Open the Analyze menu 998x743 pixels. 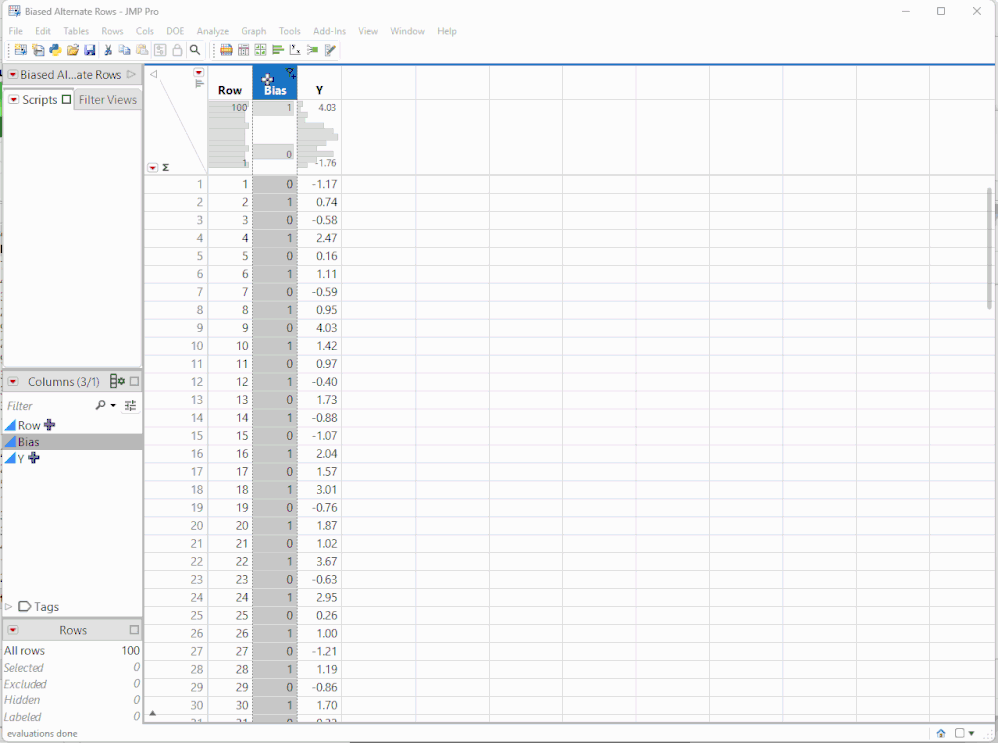pyautogui.click(x=213, y=31)
